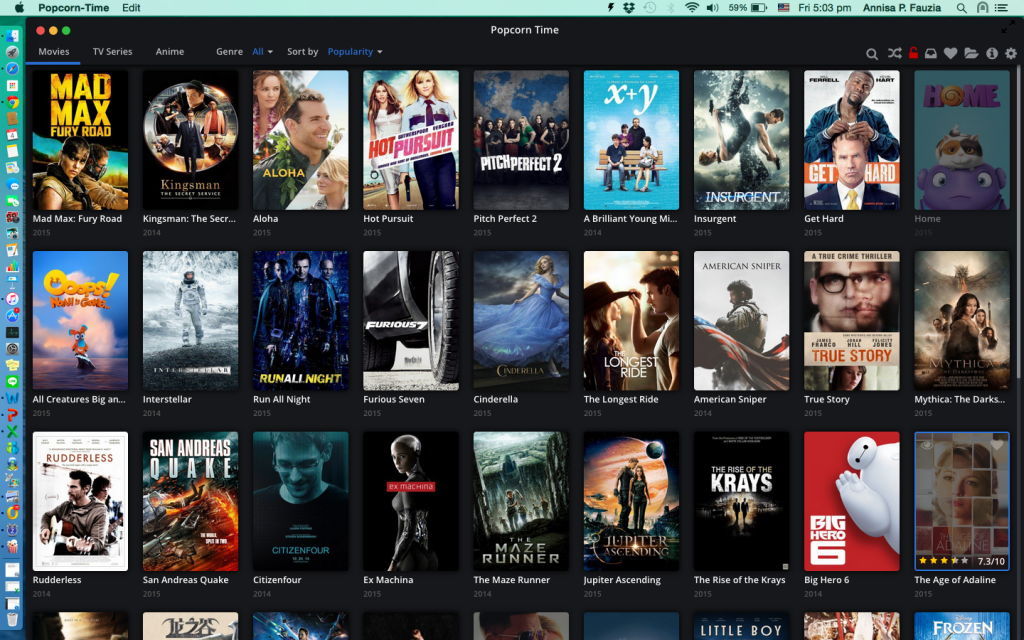The width and height of the screenshot is (1024, 640).
Task: Switch to the Anime tab
Action: [x=170, y=52]
